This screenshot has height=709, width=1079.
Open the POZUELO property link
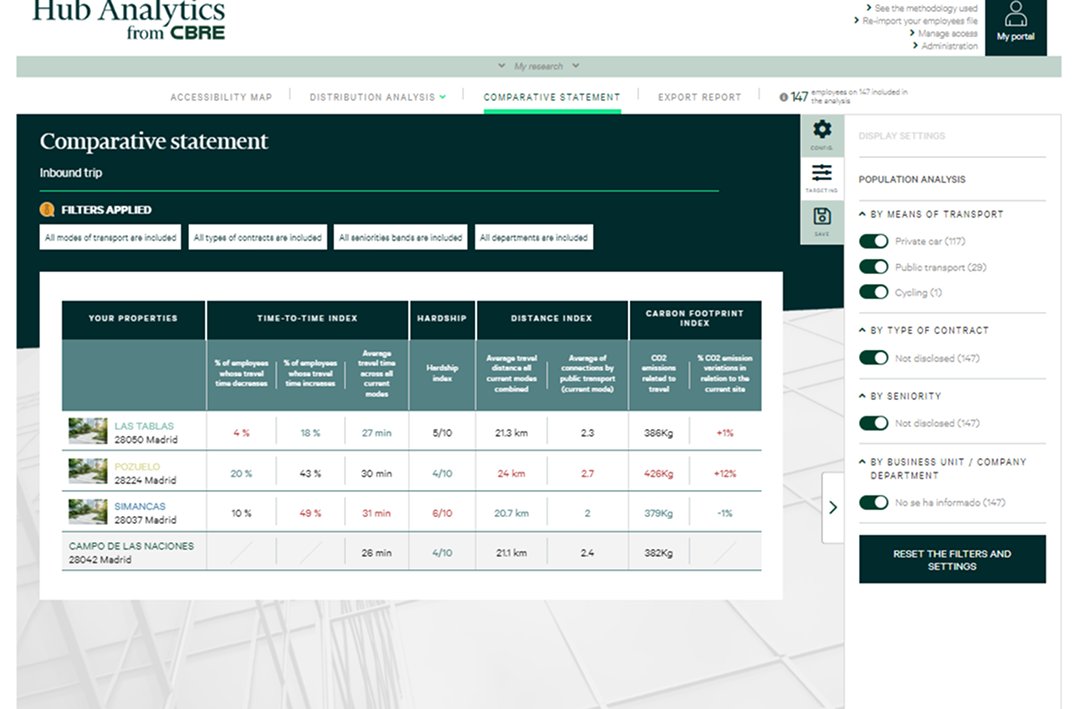(x=137, y=467)
